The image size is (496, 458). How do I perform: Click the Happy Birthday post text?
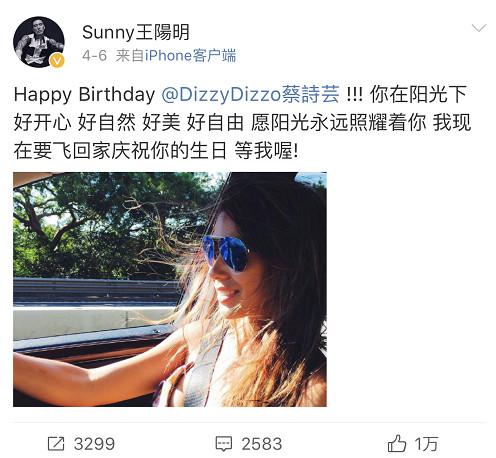click(x=84, y=94)
